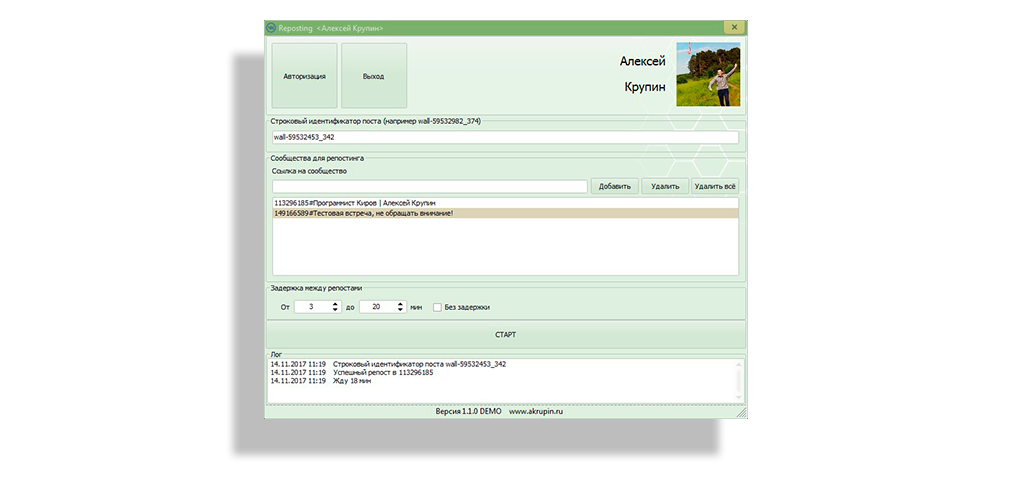Close the Reposting window
Image resolution: width=1012 pixels, height=500 pixels.
click(x=733, y=28)
